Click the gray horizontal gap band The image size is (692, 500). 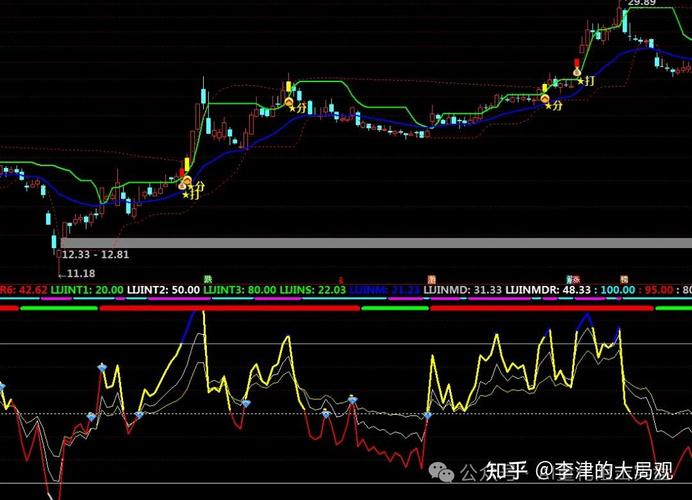376,243
